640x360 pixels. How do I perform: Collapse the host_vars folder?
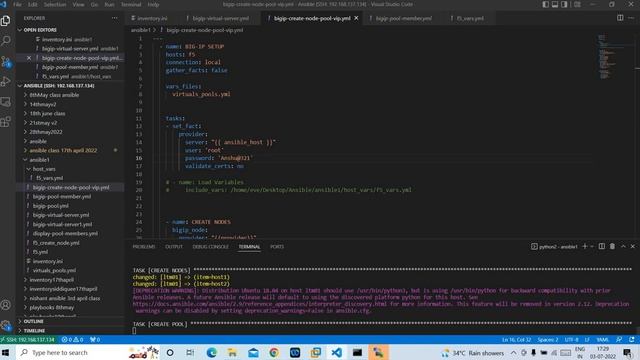tap(44, 169)
